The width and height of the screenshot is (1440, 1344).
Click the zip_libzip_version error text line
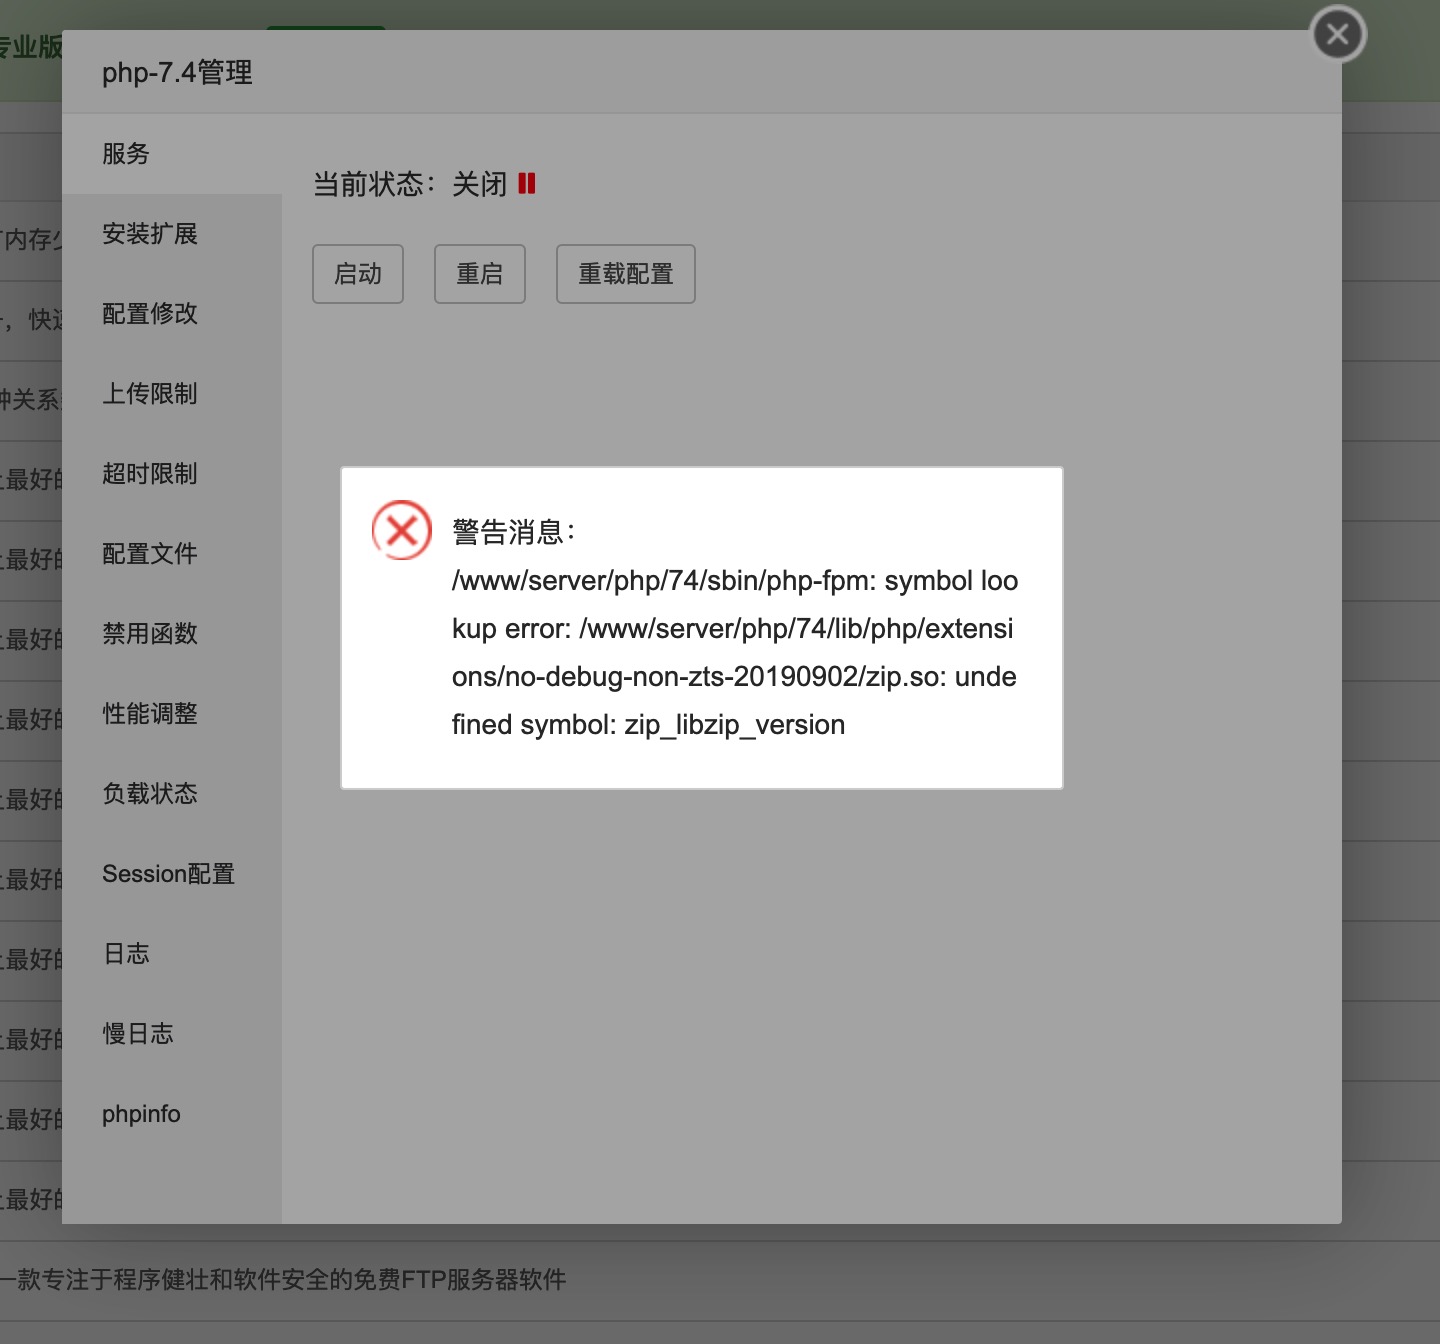click(x=648, y=724)
